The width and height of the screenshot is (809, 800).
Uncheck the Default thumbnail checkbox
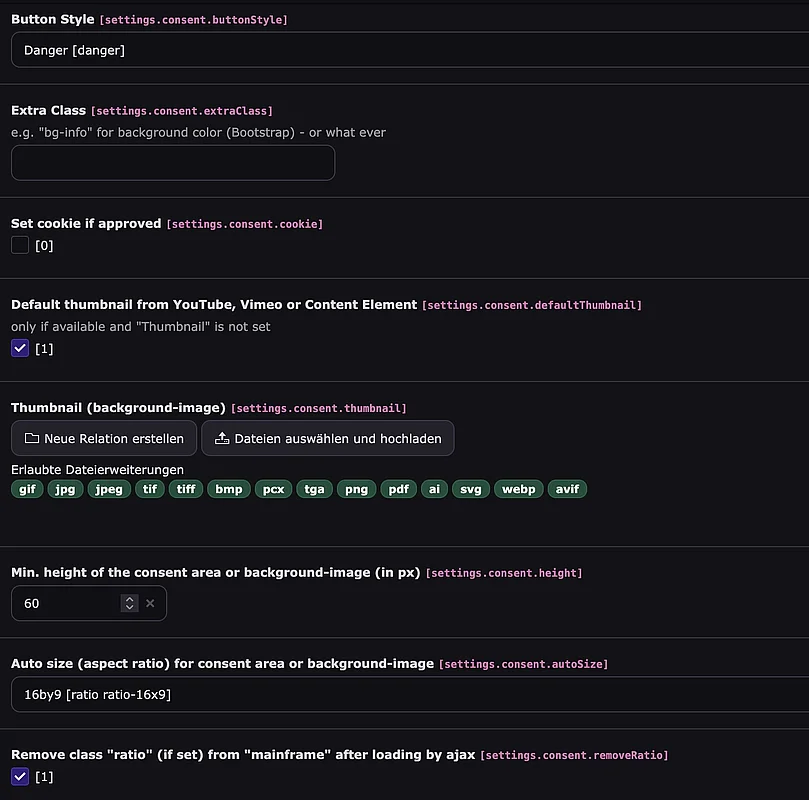tap(20, 348)
